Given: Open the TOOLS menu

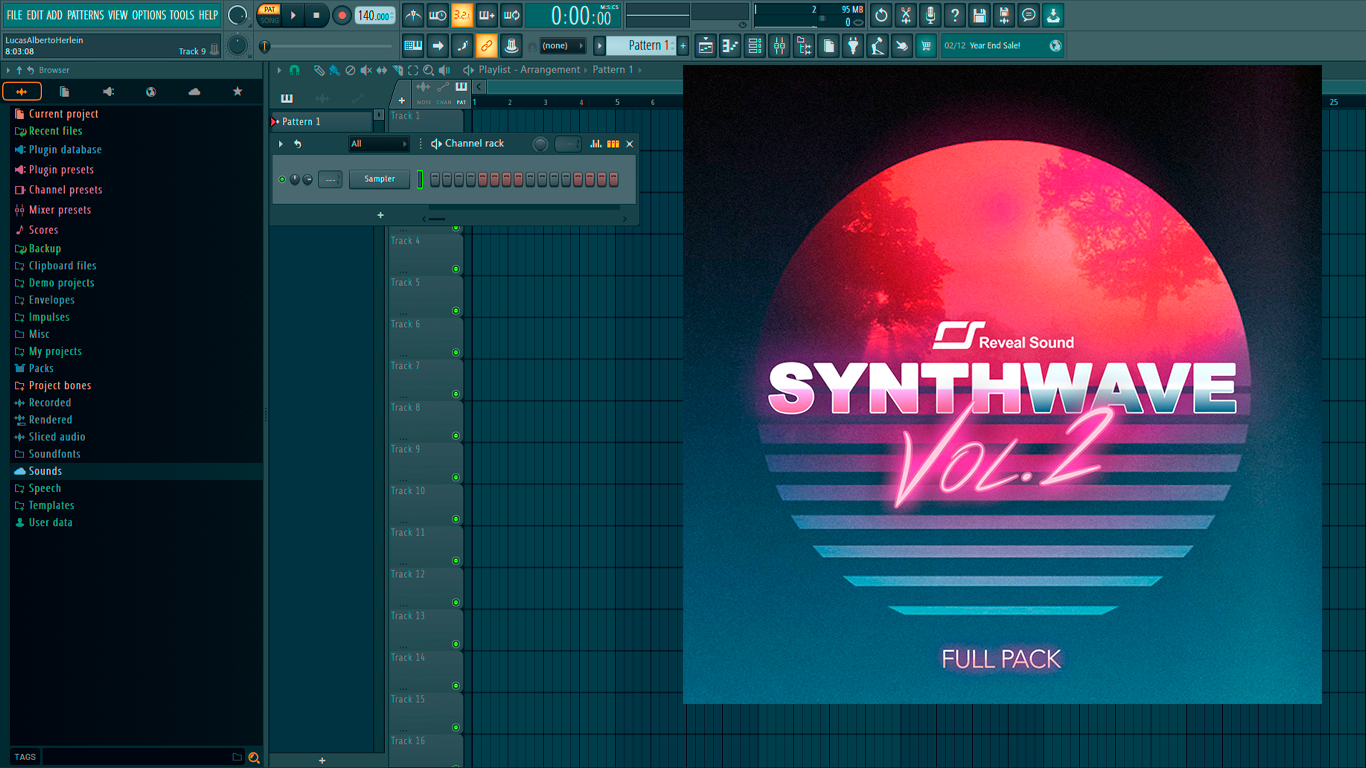Looking at the screenshot, I should click(182, 15).
